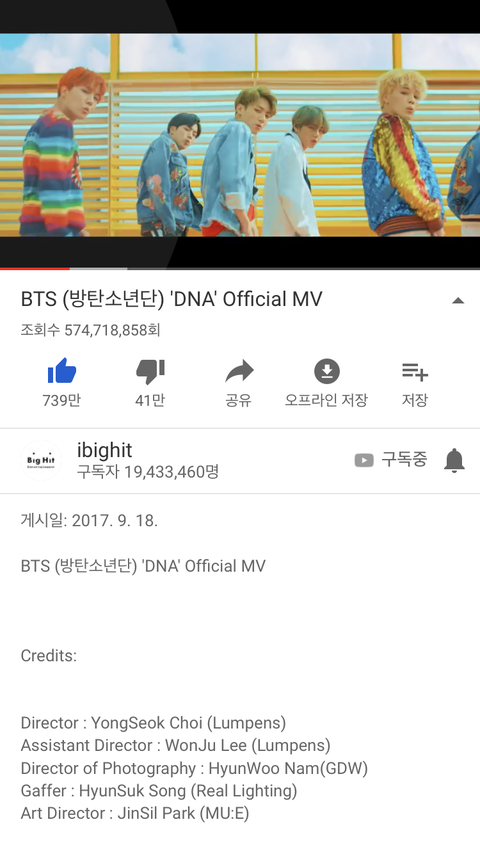Open the ibighit channel name
The width and height of the screenshot is (480, 854).
105,450
